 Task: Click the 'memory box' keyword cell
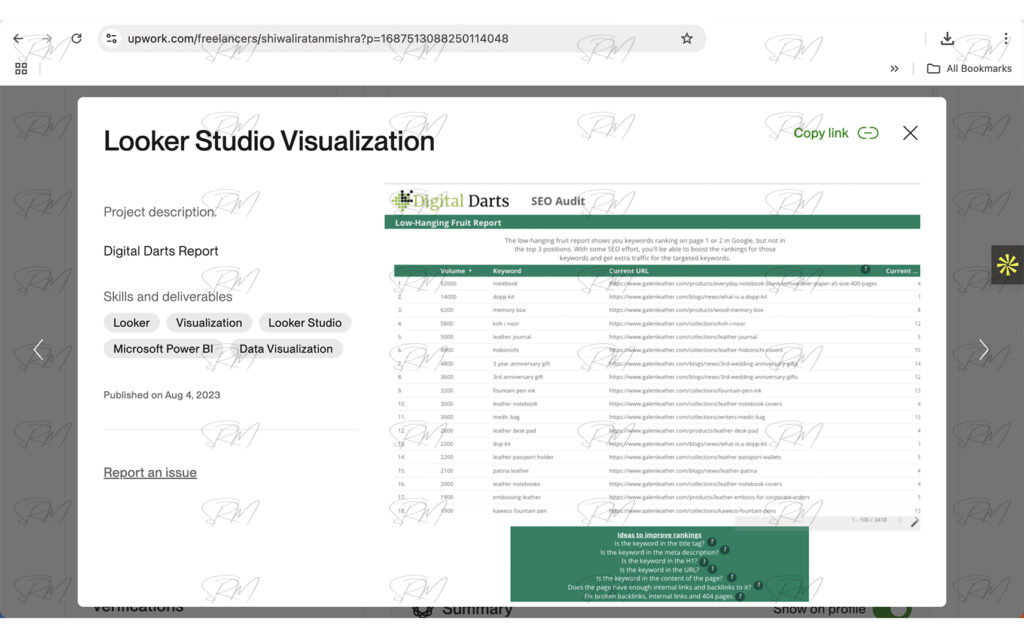tap(509, 310)
